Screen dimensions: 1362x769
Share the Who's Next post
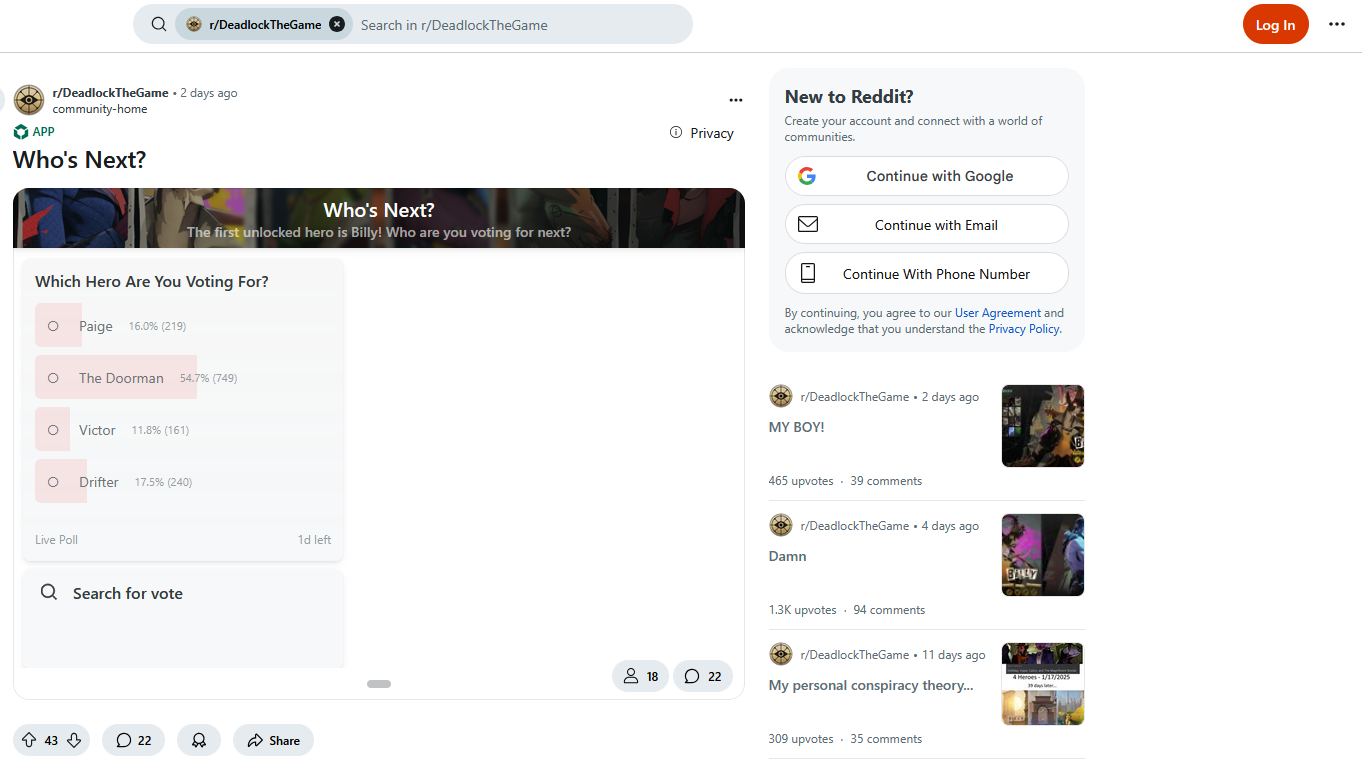[273, 740]
